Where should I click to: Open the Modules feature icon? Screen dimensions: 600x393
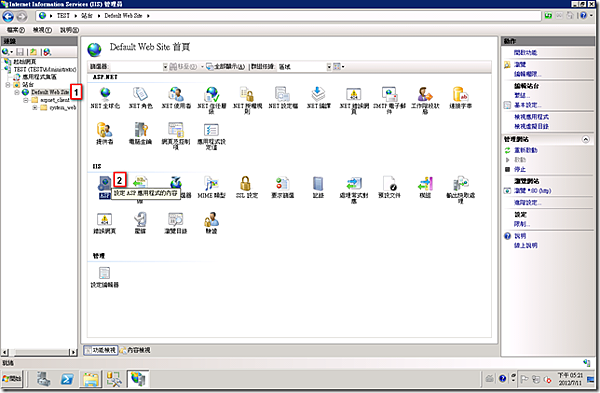425,184
